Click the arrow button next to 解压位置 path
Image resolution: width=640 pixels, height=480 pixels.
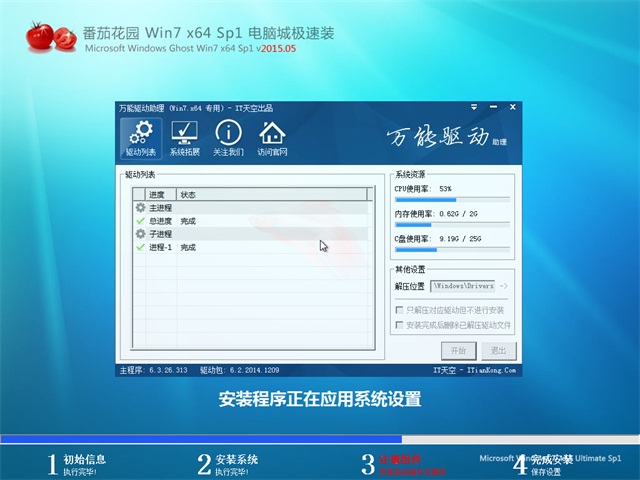tap(504, 286)
